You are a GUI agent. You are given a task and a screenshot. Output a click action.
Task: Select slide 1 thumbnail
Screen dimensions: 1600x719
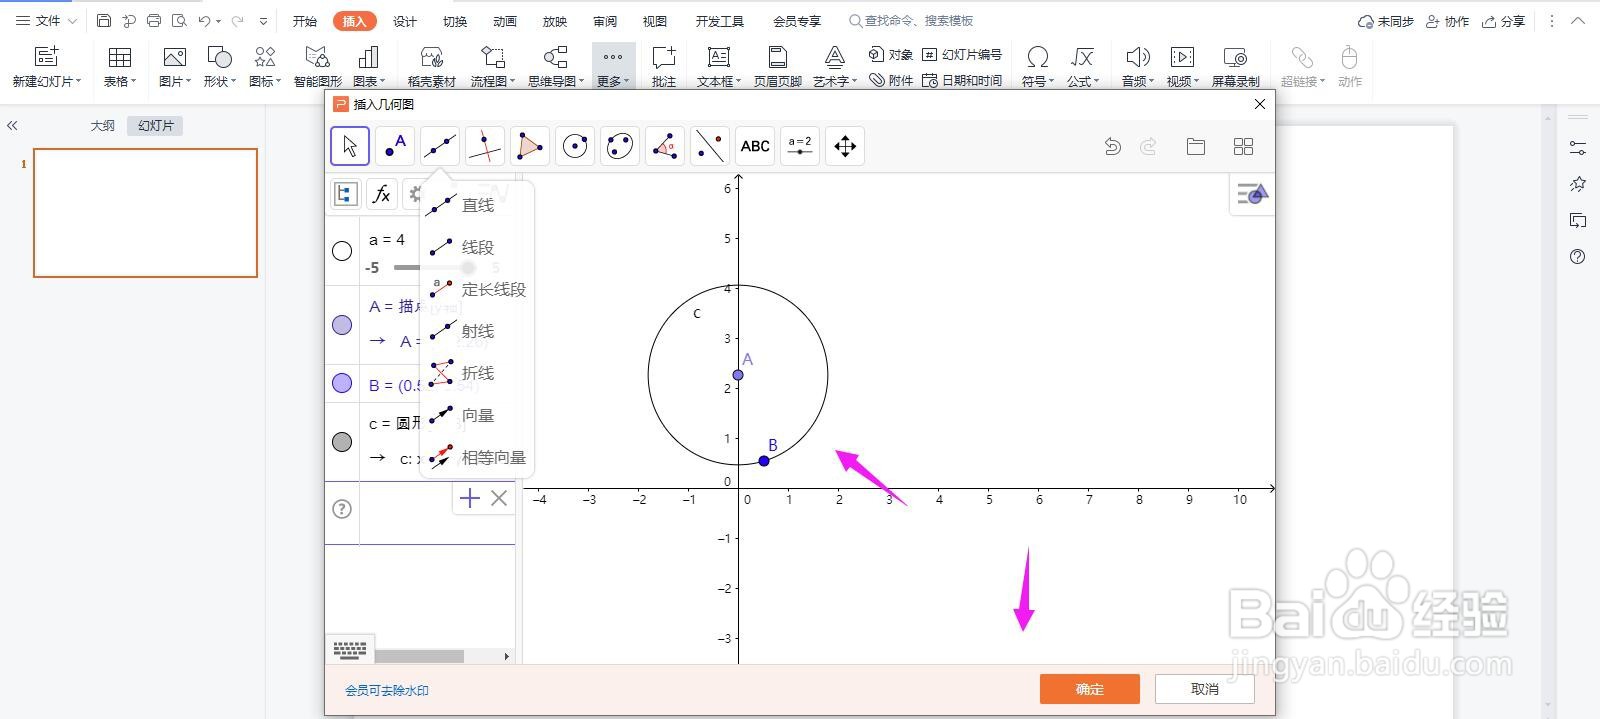coord(145,213)
